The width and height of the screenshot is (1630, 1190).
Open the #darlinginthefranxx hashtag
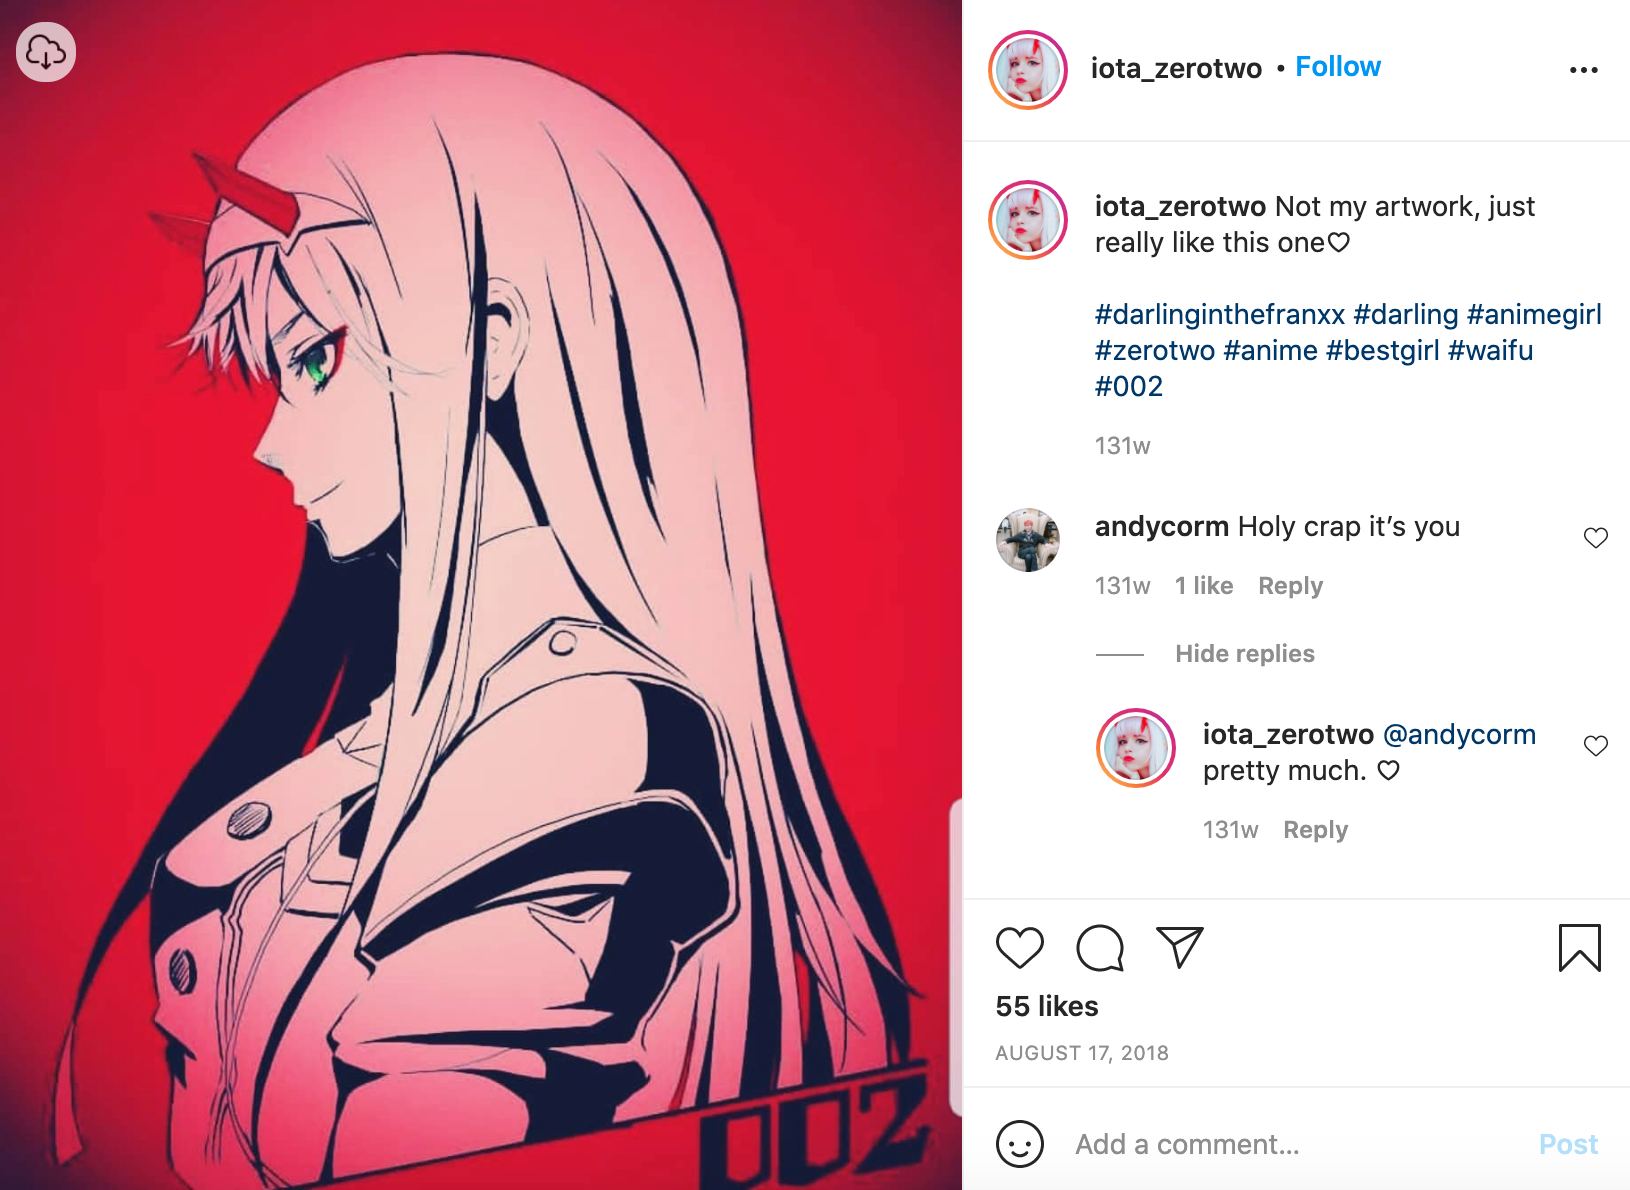point(1220,315)
